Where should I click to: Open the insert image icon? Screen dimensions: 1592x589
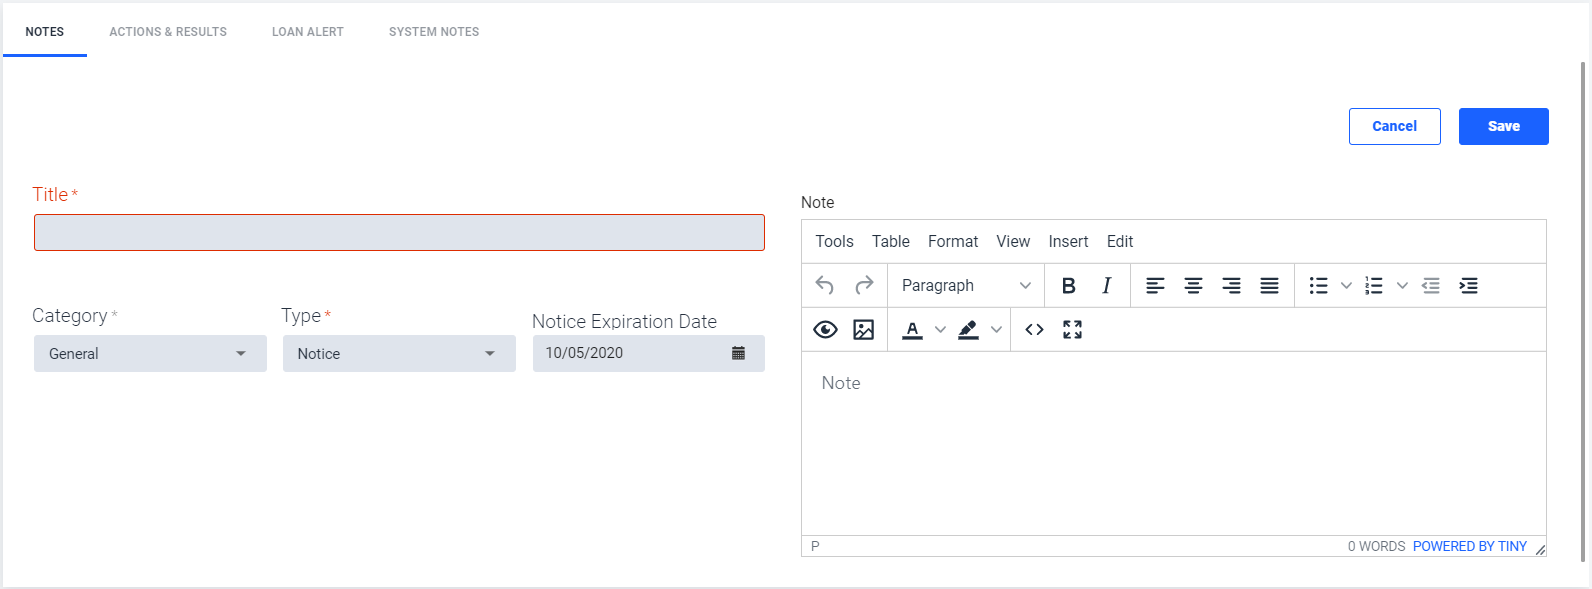coord(864,330)
